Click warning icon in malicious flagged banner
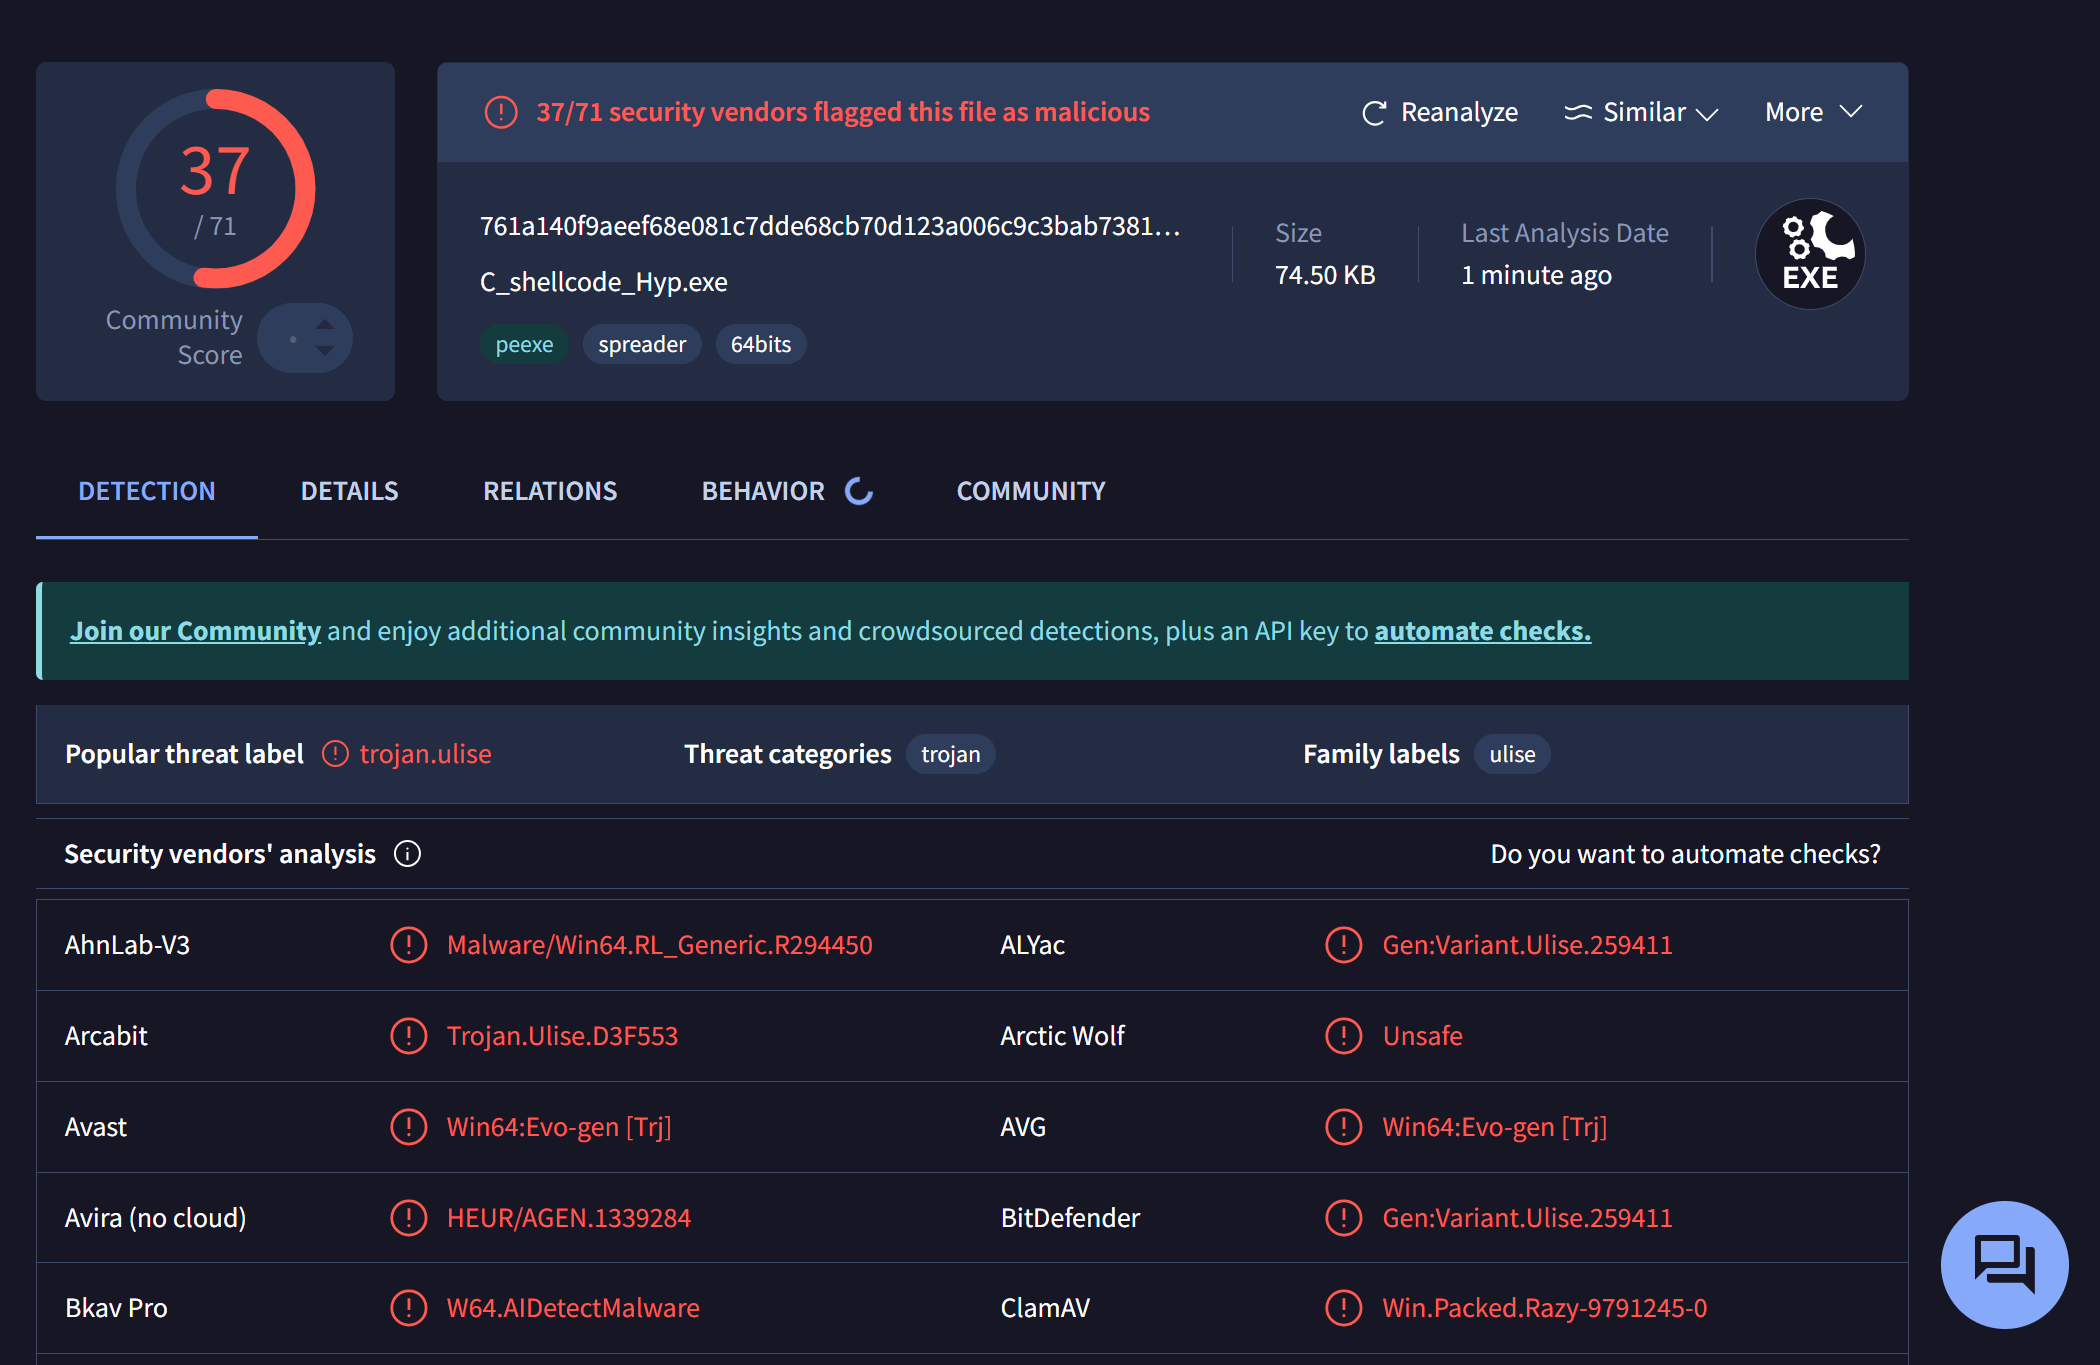 (x=501, y=112)
